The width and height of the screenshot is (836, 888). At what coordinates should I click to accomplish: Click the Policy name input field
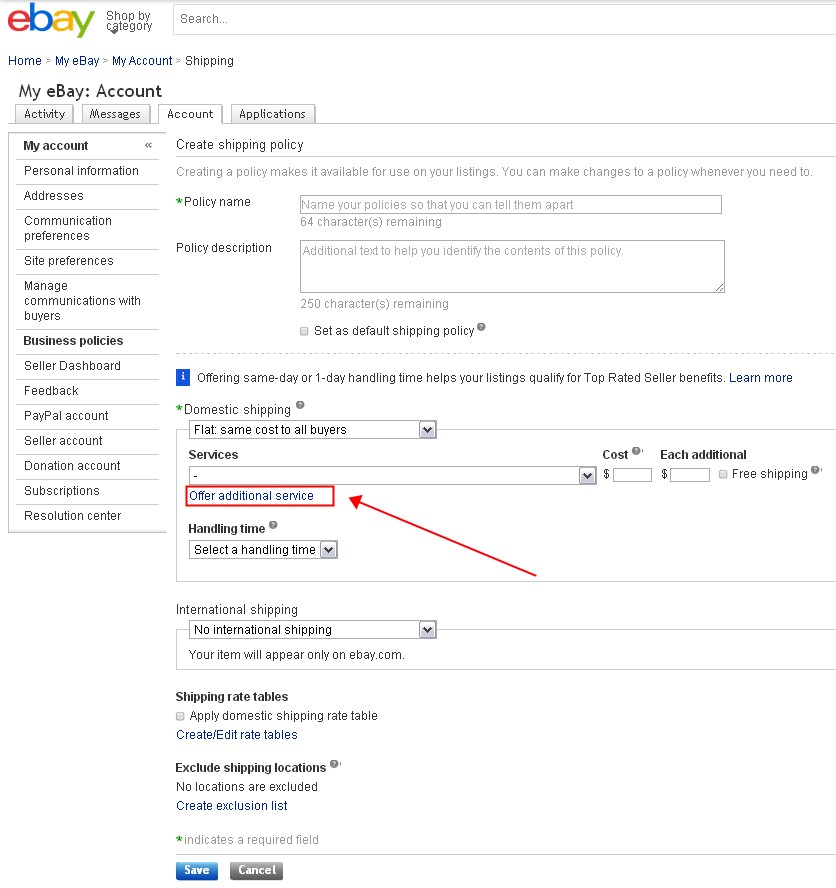tap(510, 204)
